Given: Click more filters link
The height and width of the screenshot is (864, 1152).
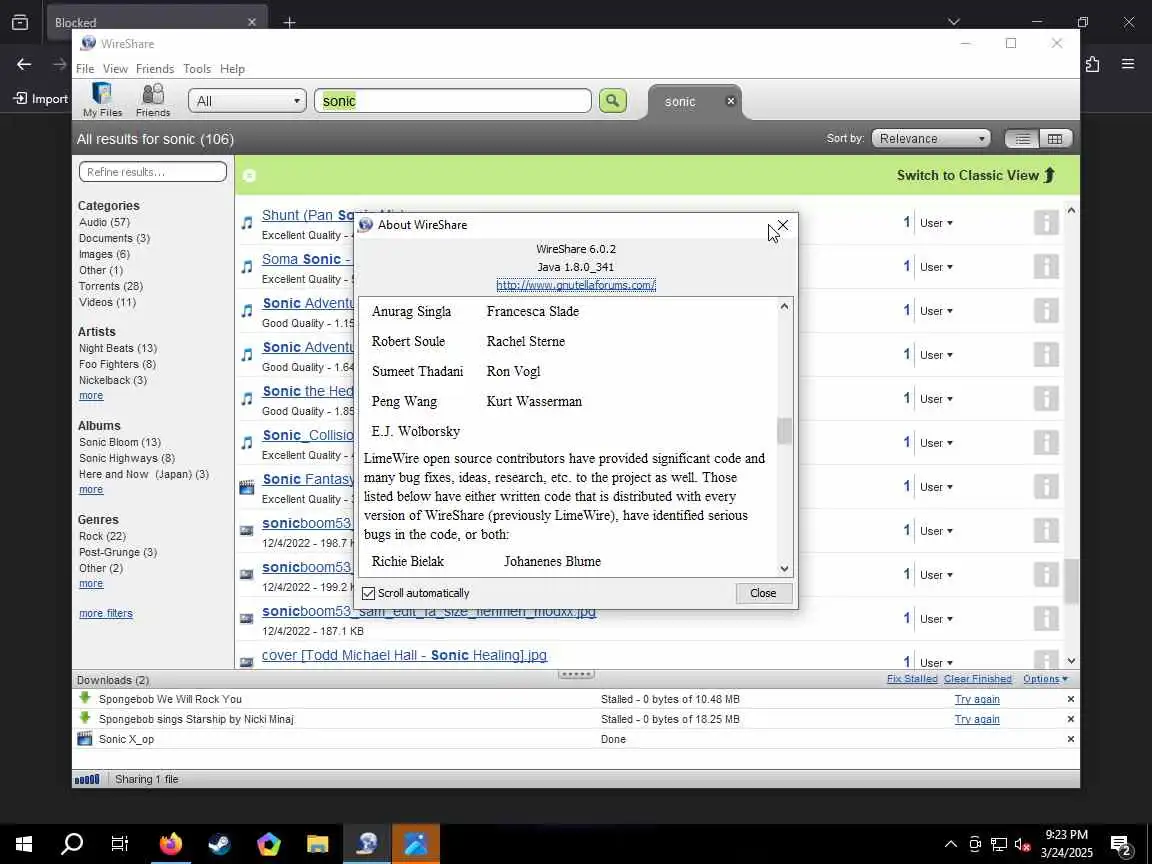Looking at the screenshot, I should 106,613.
